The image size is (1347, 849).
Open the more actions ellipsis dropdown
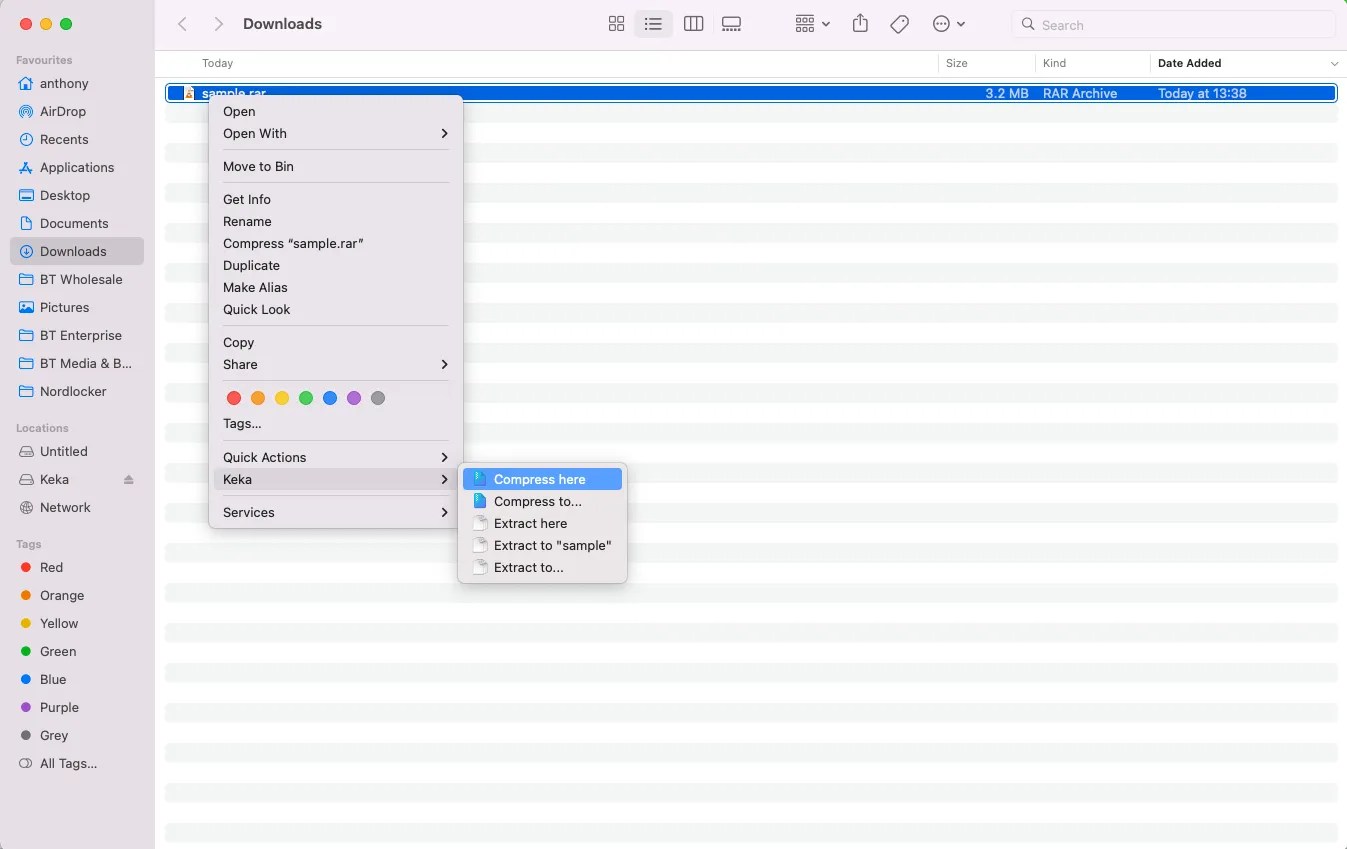tap(948, 23)
